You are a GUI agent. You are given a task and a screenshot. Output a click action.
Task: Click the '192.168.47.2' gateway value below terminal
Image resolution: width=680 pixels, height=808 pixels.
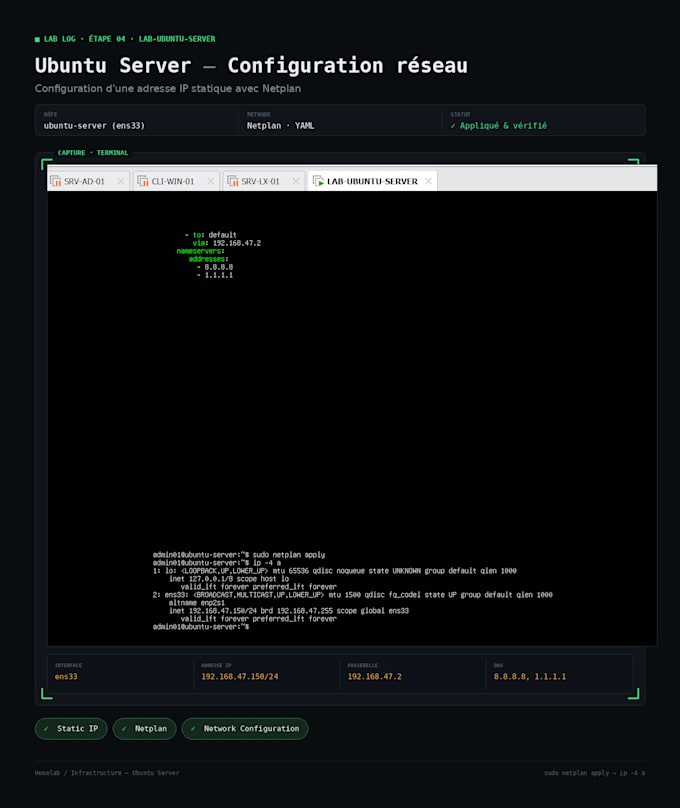[375, 677]
